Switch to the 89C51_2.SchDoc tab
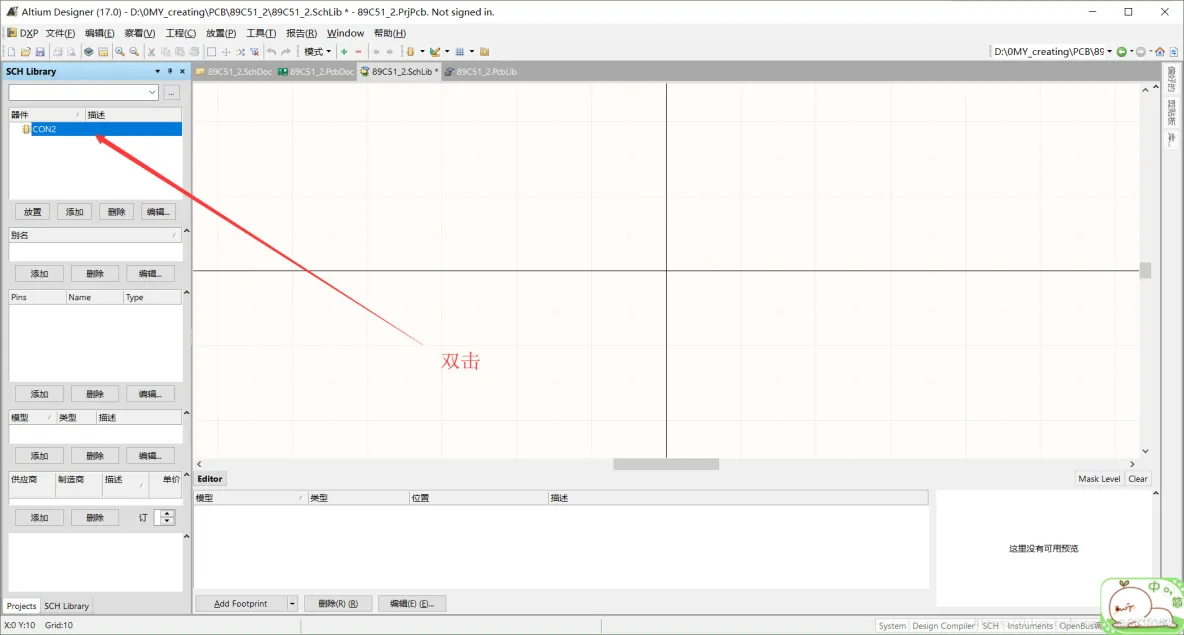Screen dimensions: 1184x635 point(233,72)
